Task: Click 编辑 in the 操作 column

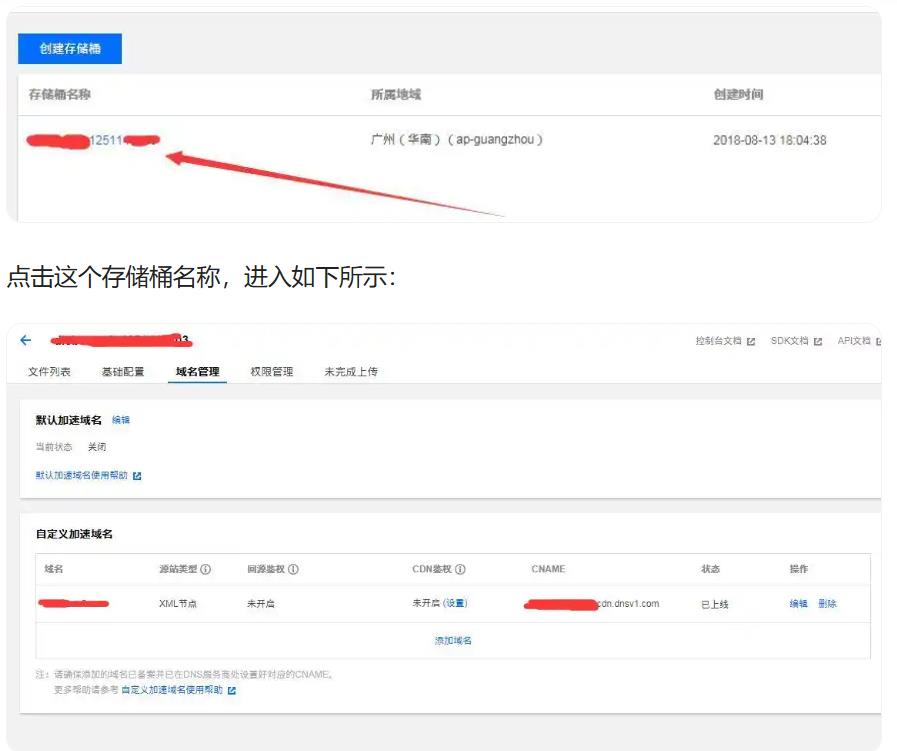Action: click(798, 604)
